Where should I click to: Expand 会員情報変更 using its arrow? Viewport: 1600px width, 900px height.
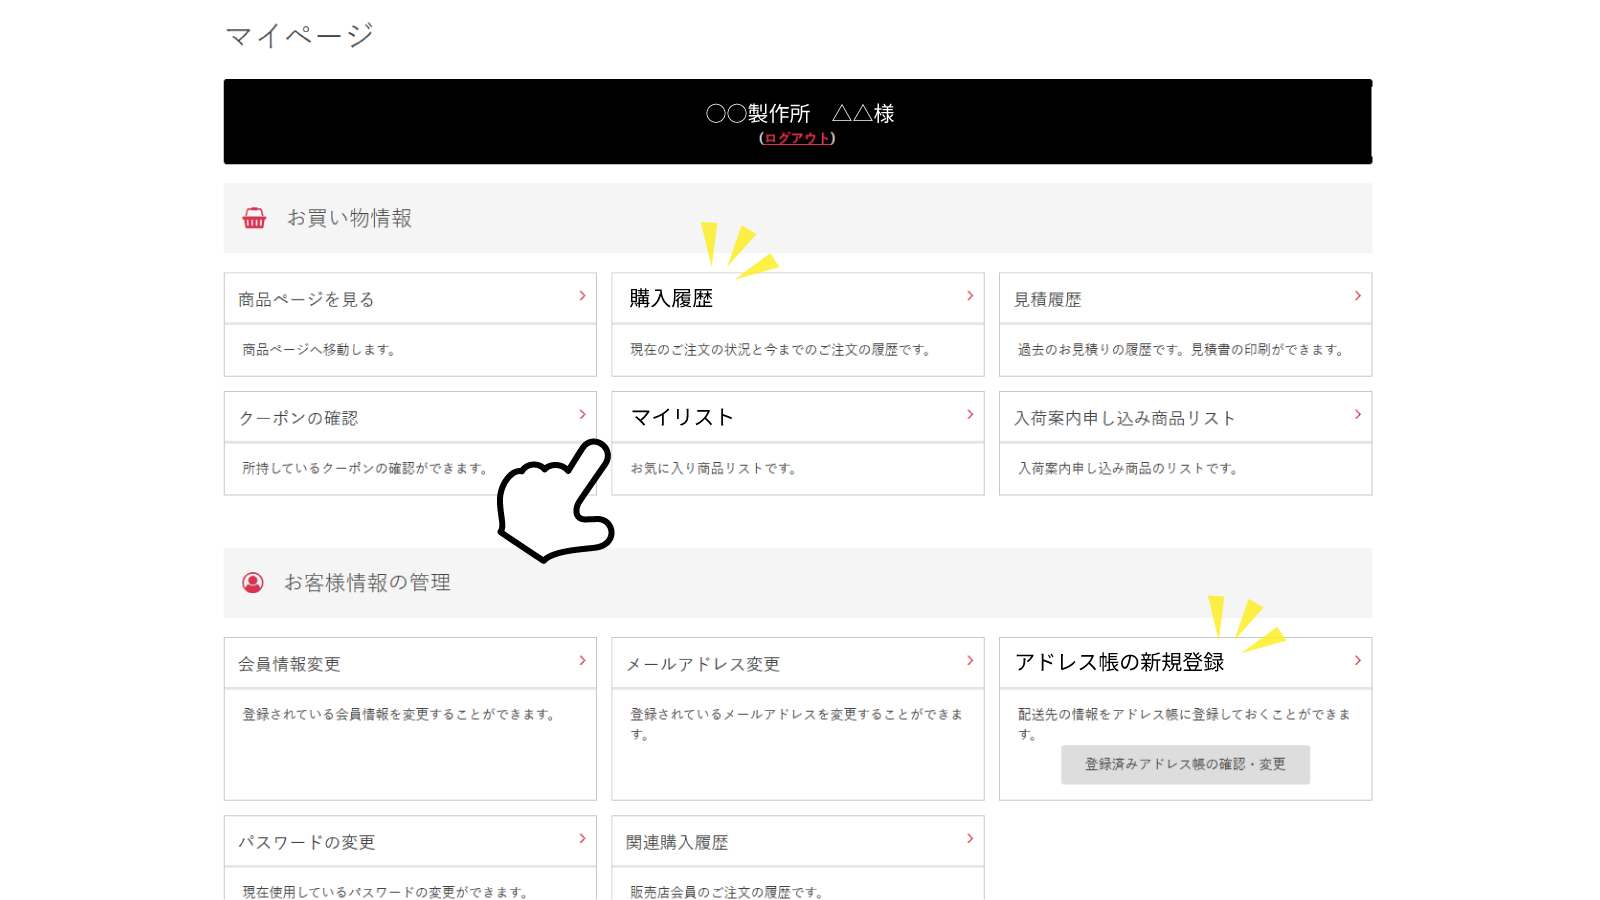point(582,661)
